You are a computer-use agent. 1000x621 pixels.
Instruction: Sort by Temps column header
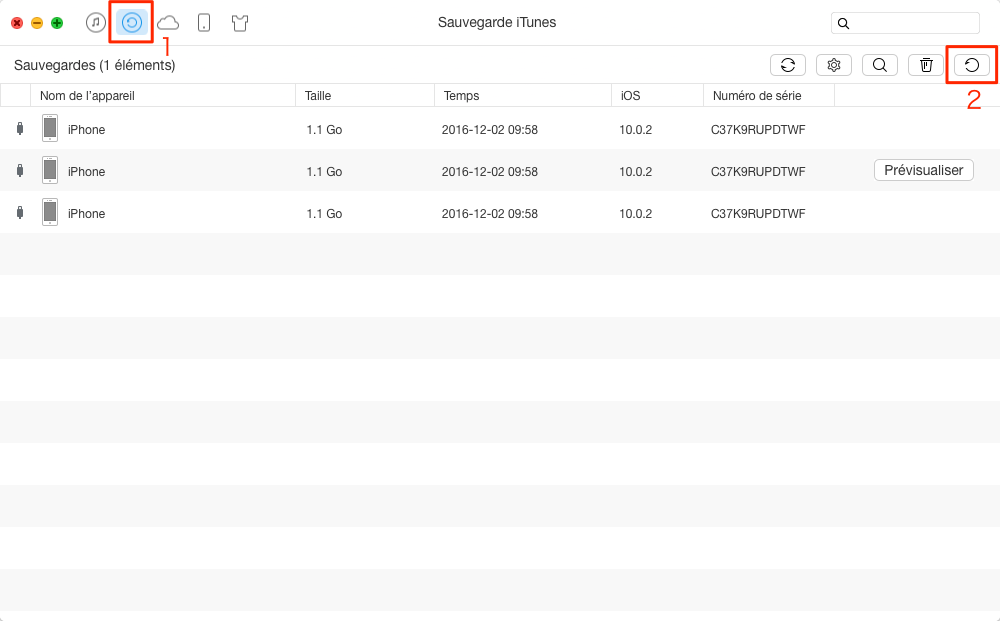click(523, 96)
